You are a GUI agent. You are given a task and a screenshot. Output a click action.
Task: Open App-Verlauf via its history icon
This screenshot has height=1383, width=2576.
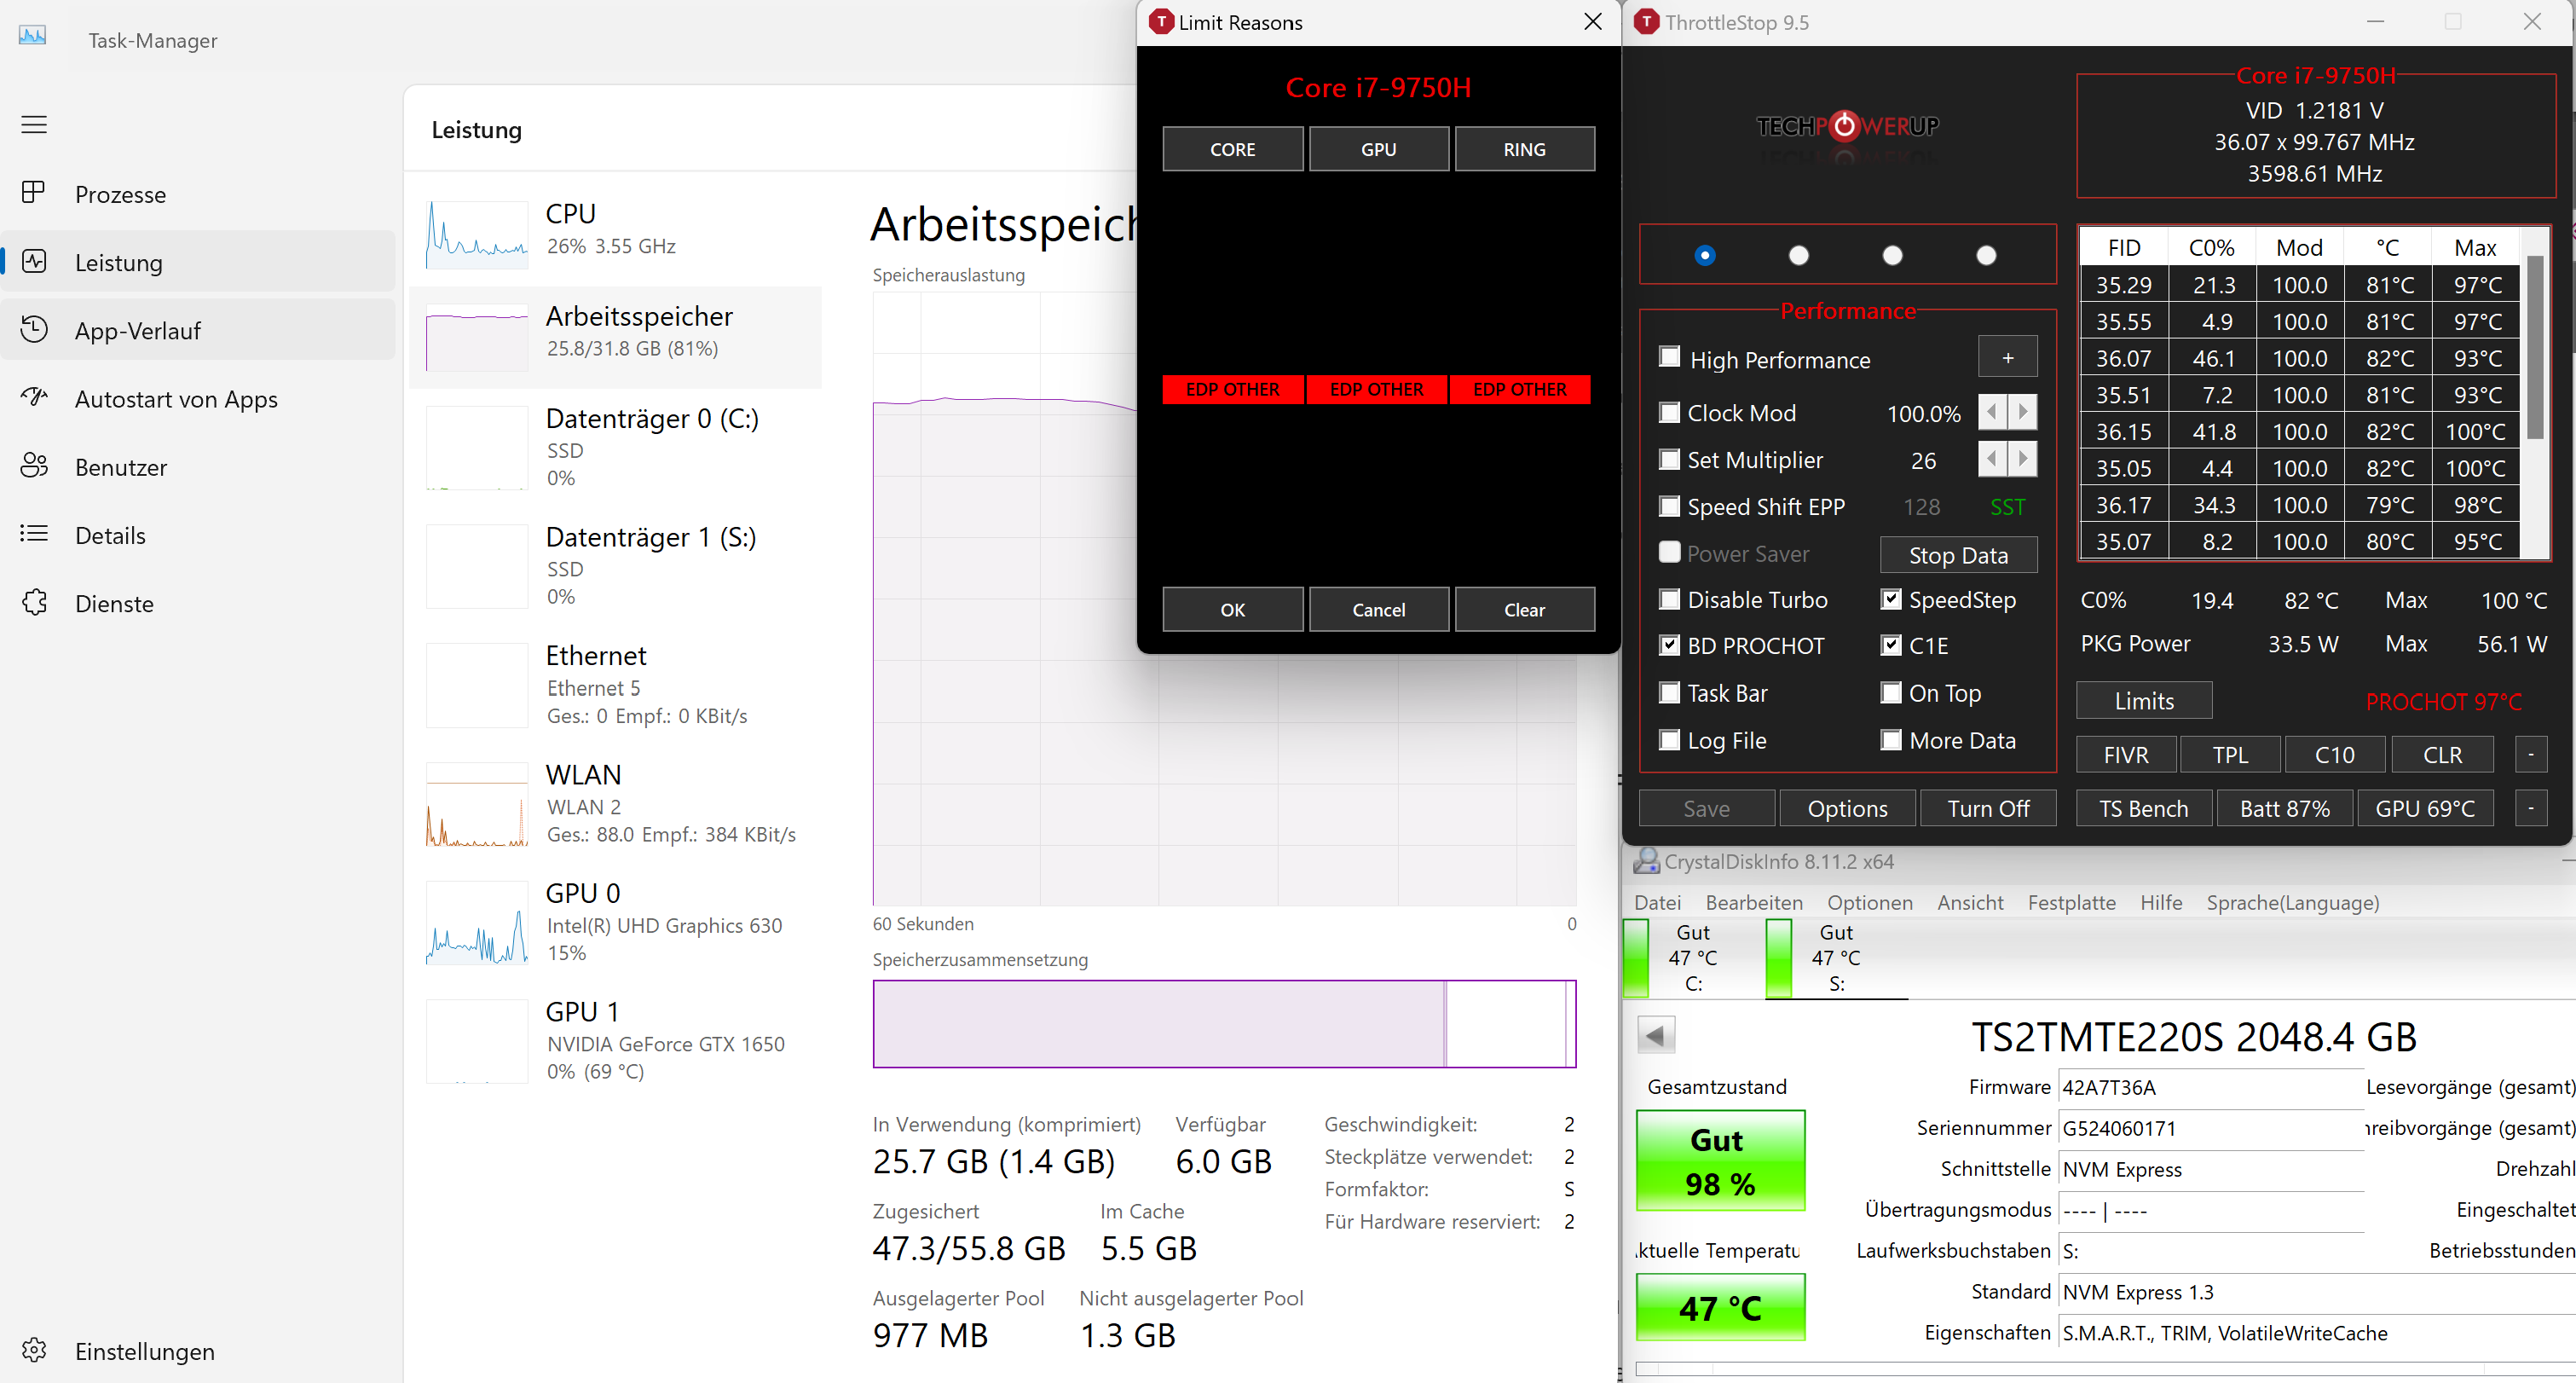pos(34,330)
